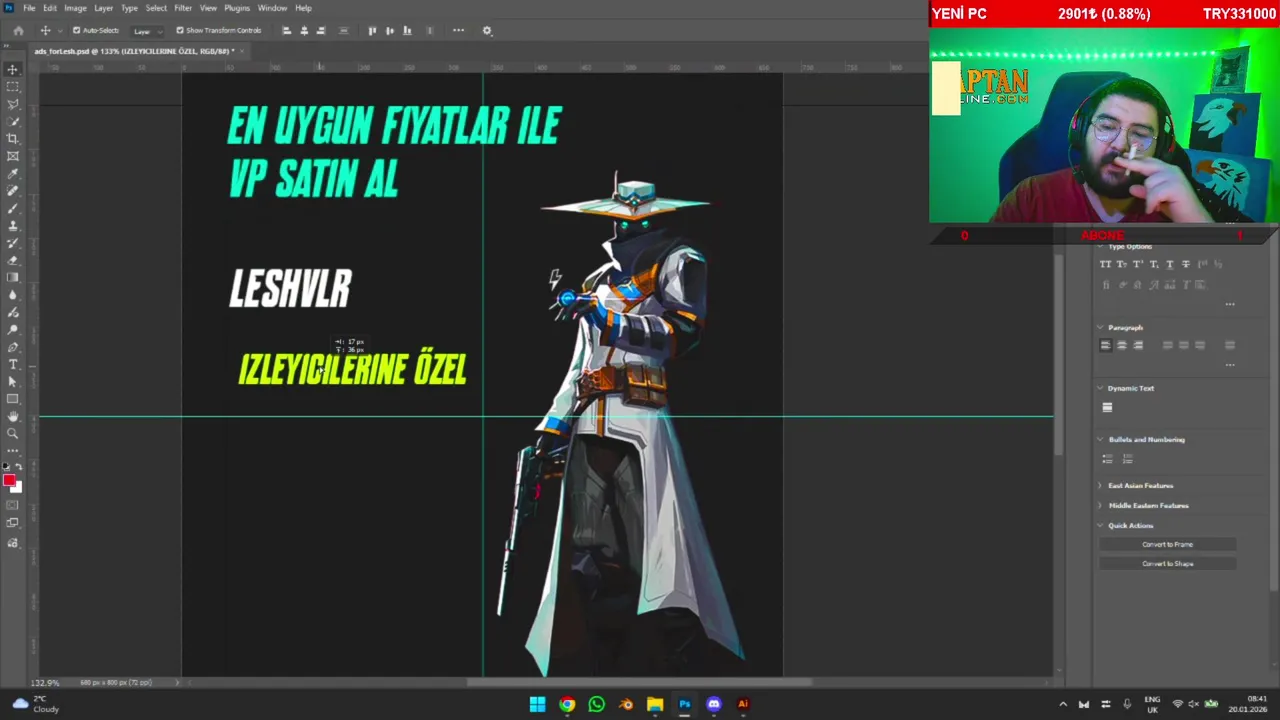Select the Eraser tool
This screenshot has width=1280, height=720.
(x=13, y=260)
